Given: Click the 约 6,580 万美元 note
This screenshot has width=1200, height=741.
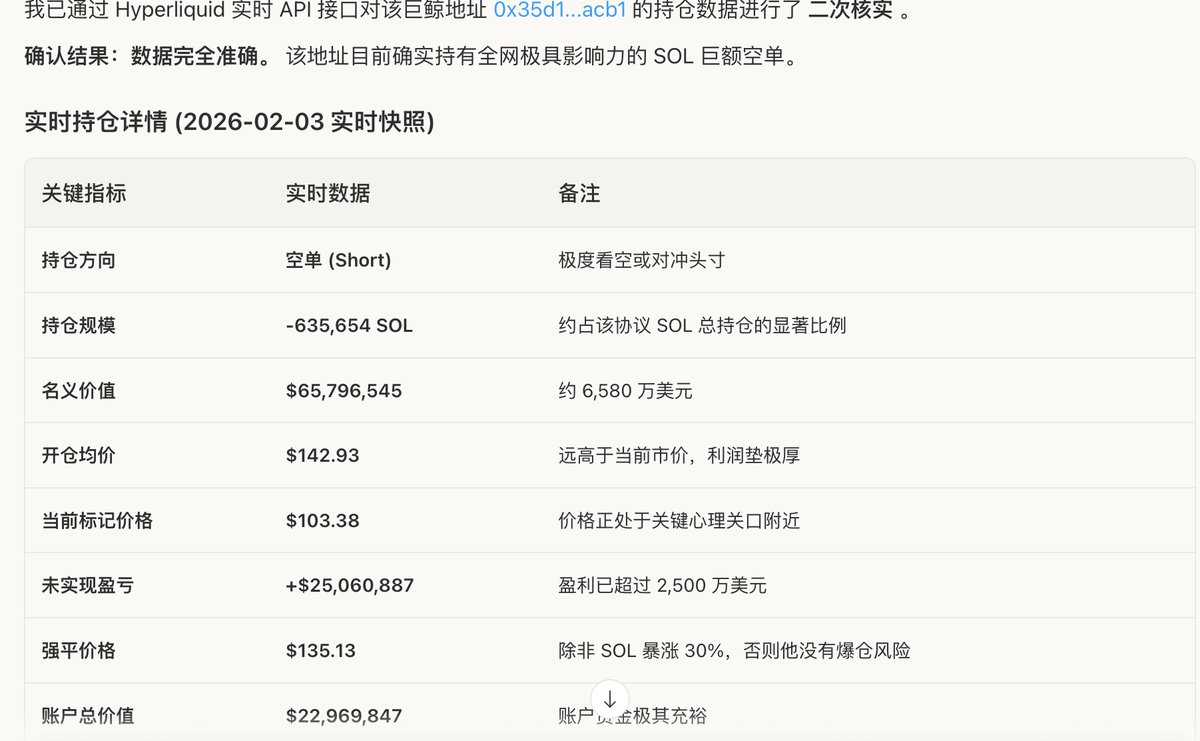Looking at the screenshot, I should [625, 390].
